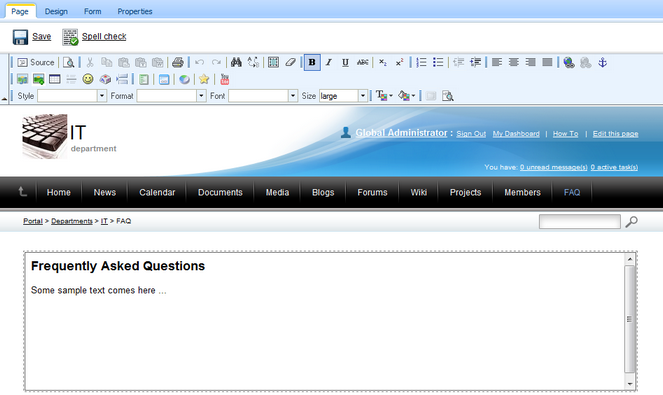Click the Sign Out link
The height and width of the screenshot is (395, 663).
[471, 134]
